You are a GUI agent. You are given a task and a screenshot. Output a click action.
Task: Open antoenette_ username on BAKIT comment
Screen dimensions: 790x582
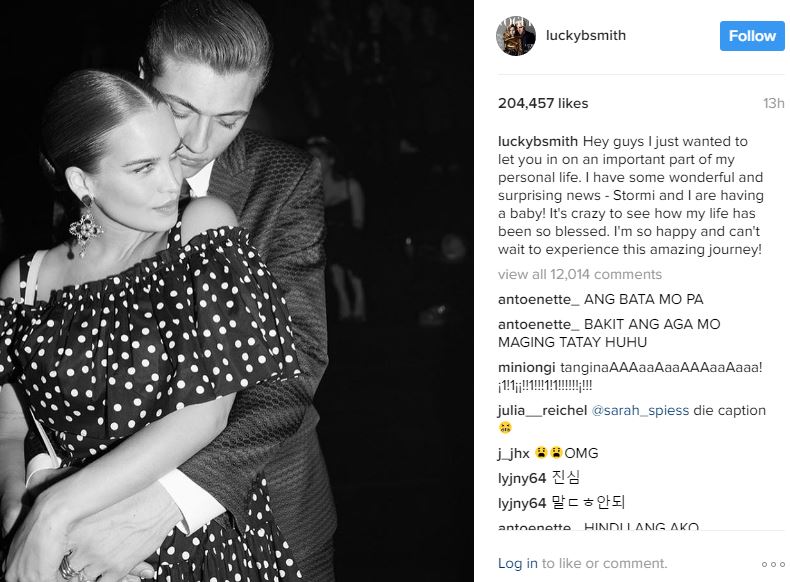click(539, 325)
